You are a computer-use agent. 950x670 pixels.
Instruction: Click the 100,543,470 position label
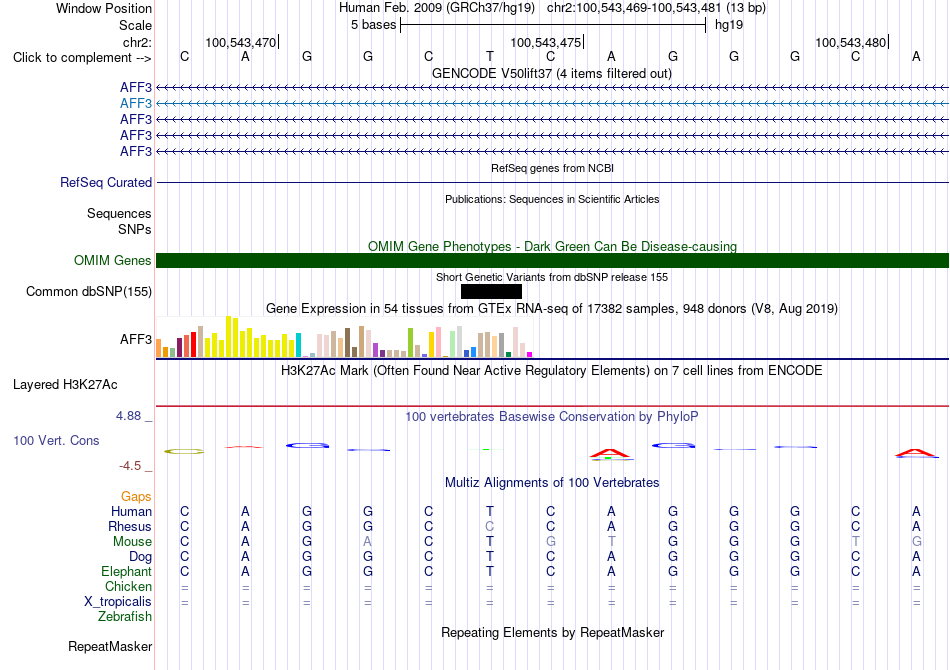coord(241,42)
